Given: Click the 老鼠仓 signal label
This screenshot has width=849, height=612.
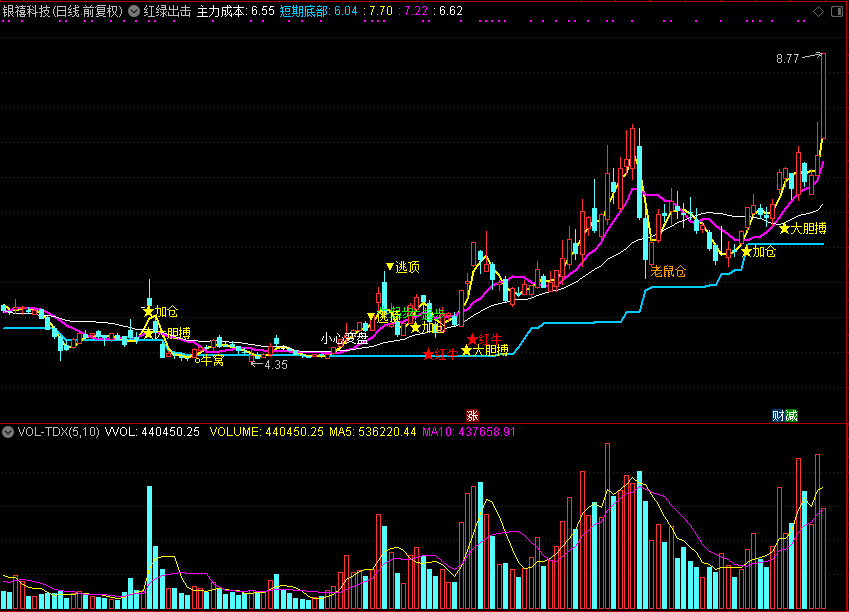Looking at the screenshot, I should 668,271.
